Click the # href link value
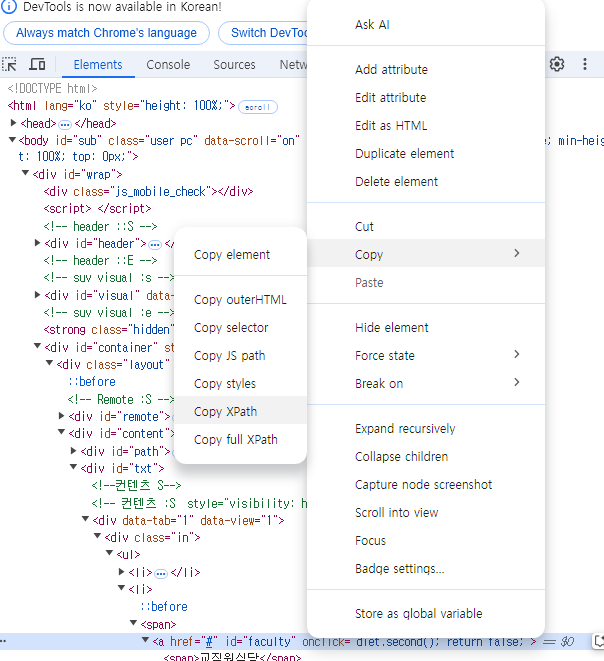 [208, 642]
